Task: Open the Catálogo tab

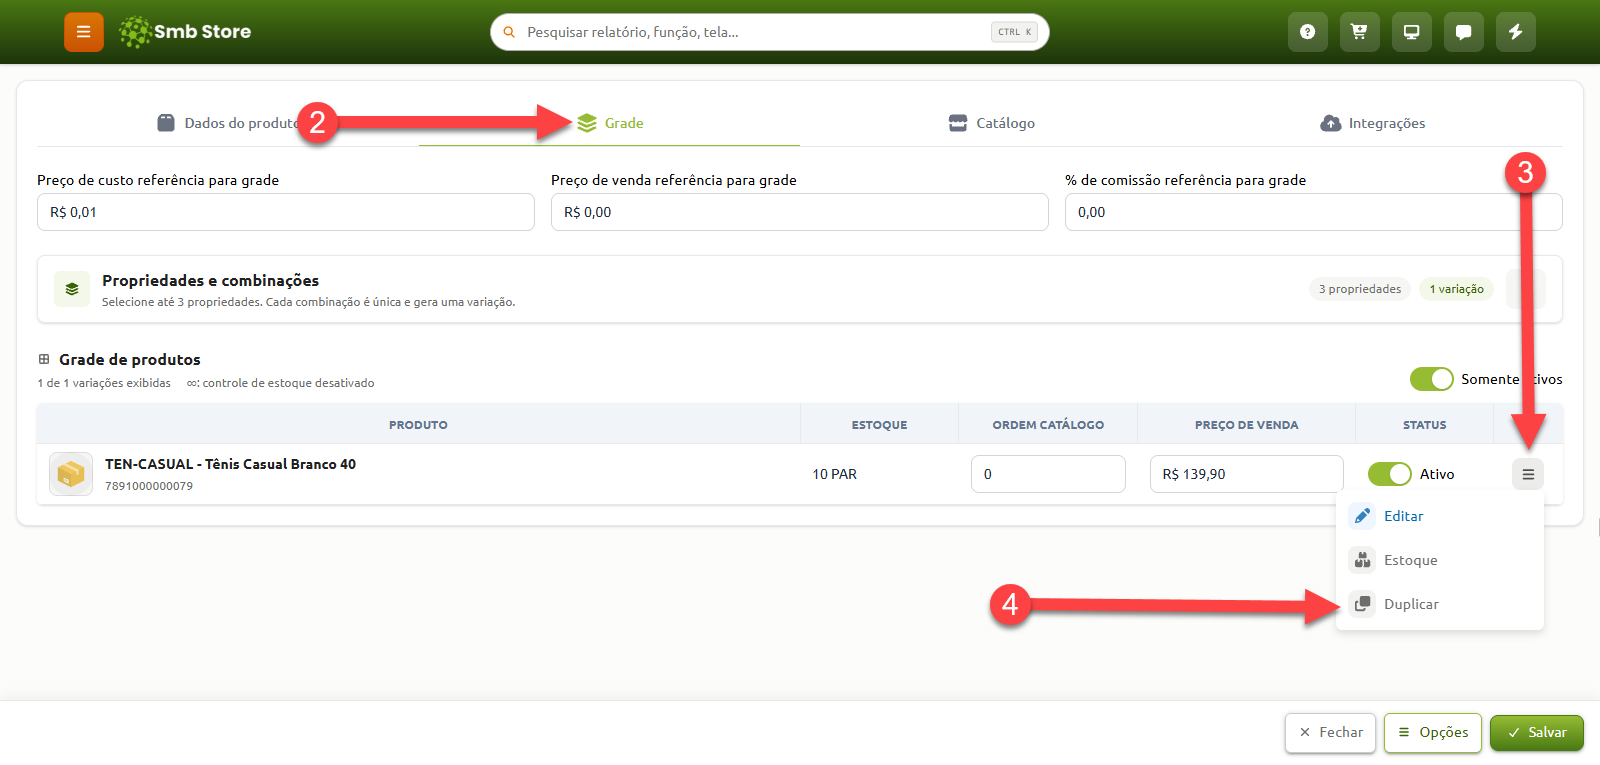Action: click(991, 123)
